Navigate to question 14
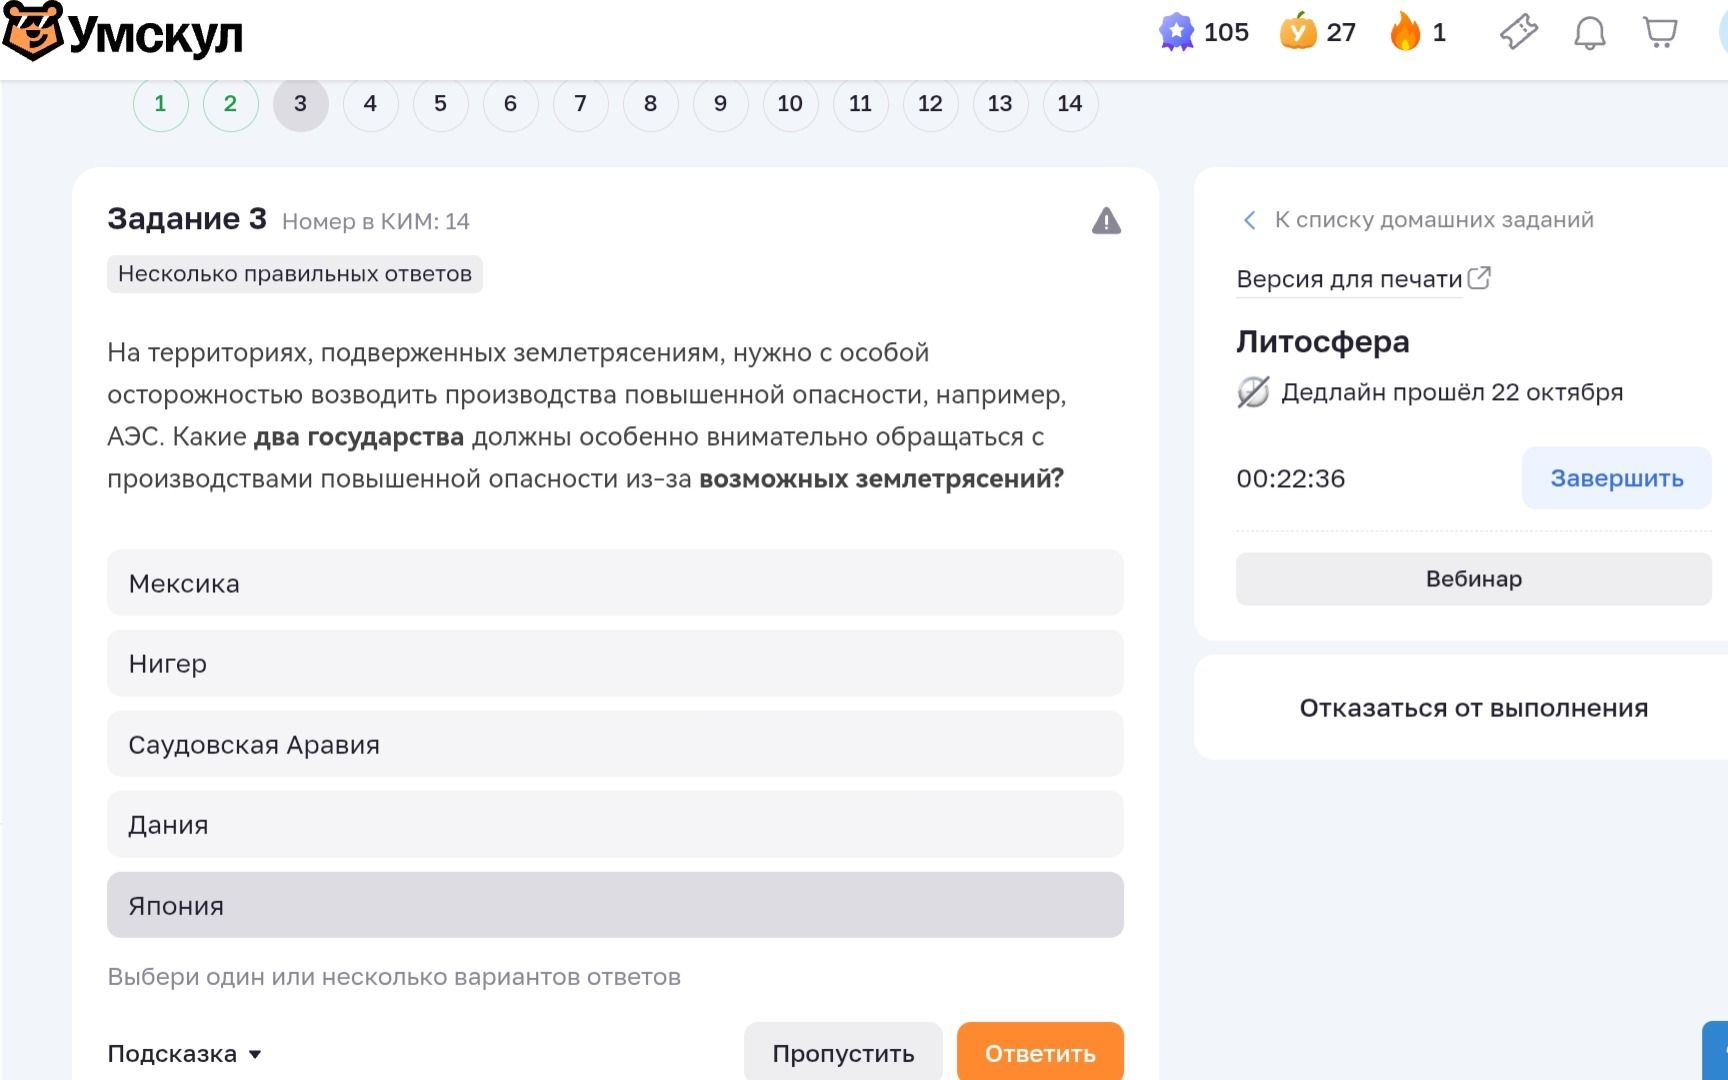 click(x=1070, y=104)
